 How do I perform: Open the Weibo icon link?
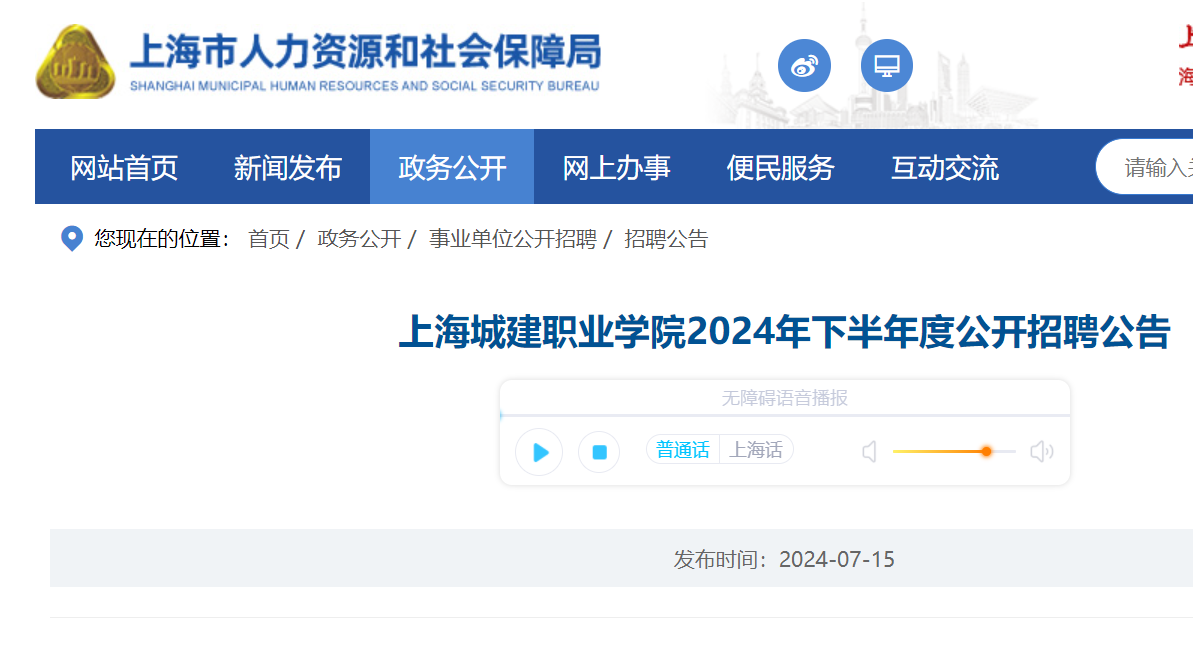click(x=804, y=65)
